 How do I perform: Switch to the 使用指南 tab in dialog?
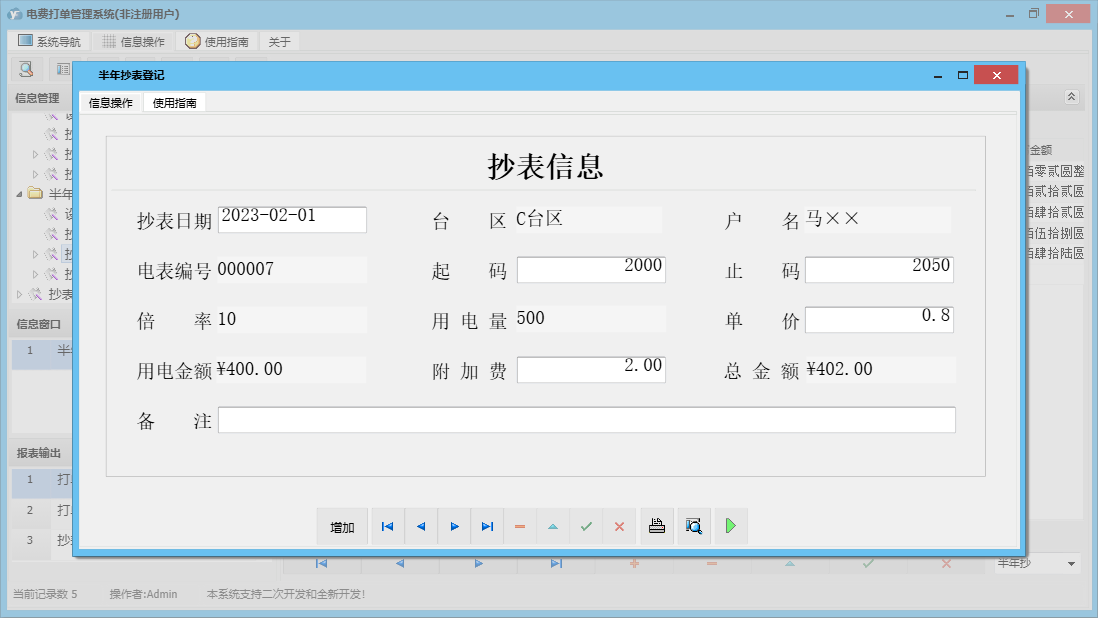pyautogui.click(x=175, y=102)
